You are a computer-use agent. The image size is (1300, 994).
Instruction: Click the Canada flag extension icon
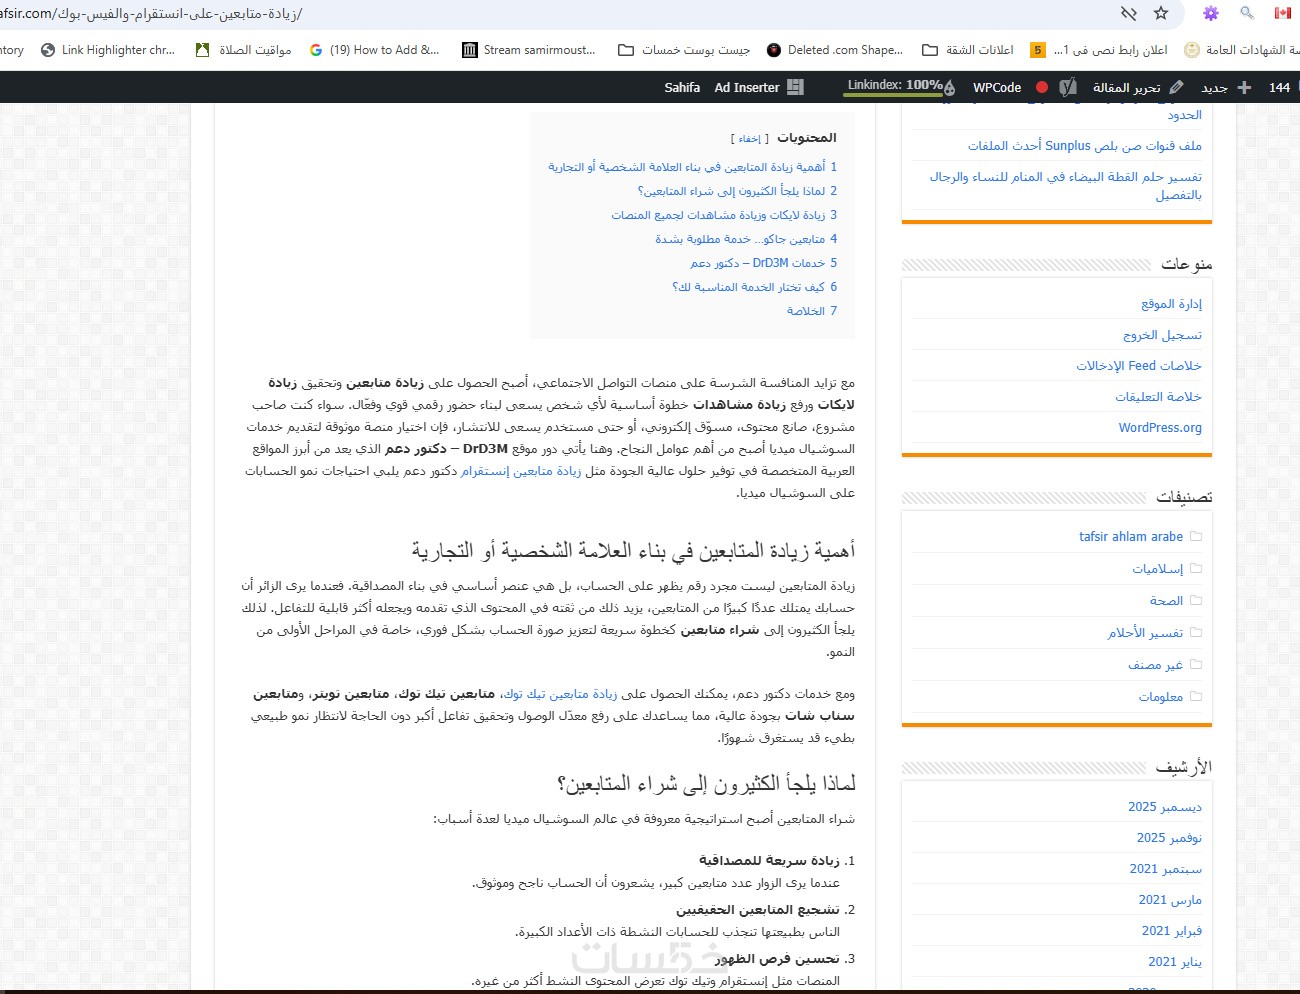[x=1282, y=13]
